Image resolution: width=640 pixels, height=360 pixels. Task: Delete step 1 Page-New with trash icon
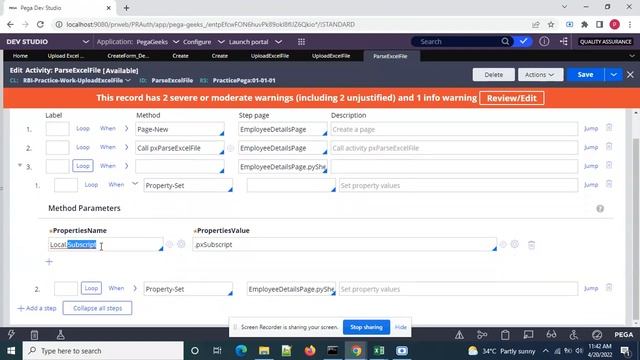[x=609, y=128]
